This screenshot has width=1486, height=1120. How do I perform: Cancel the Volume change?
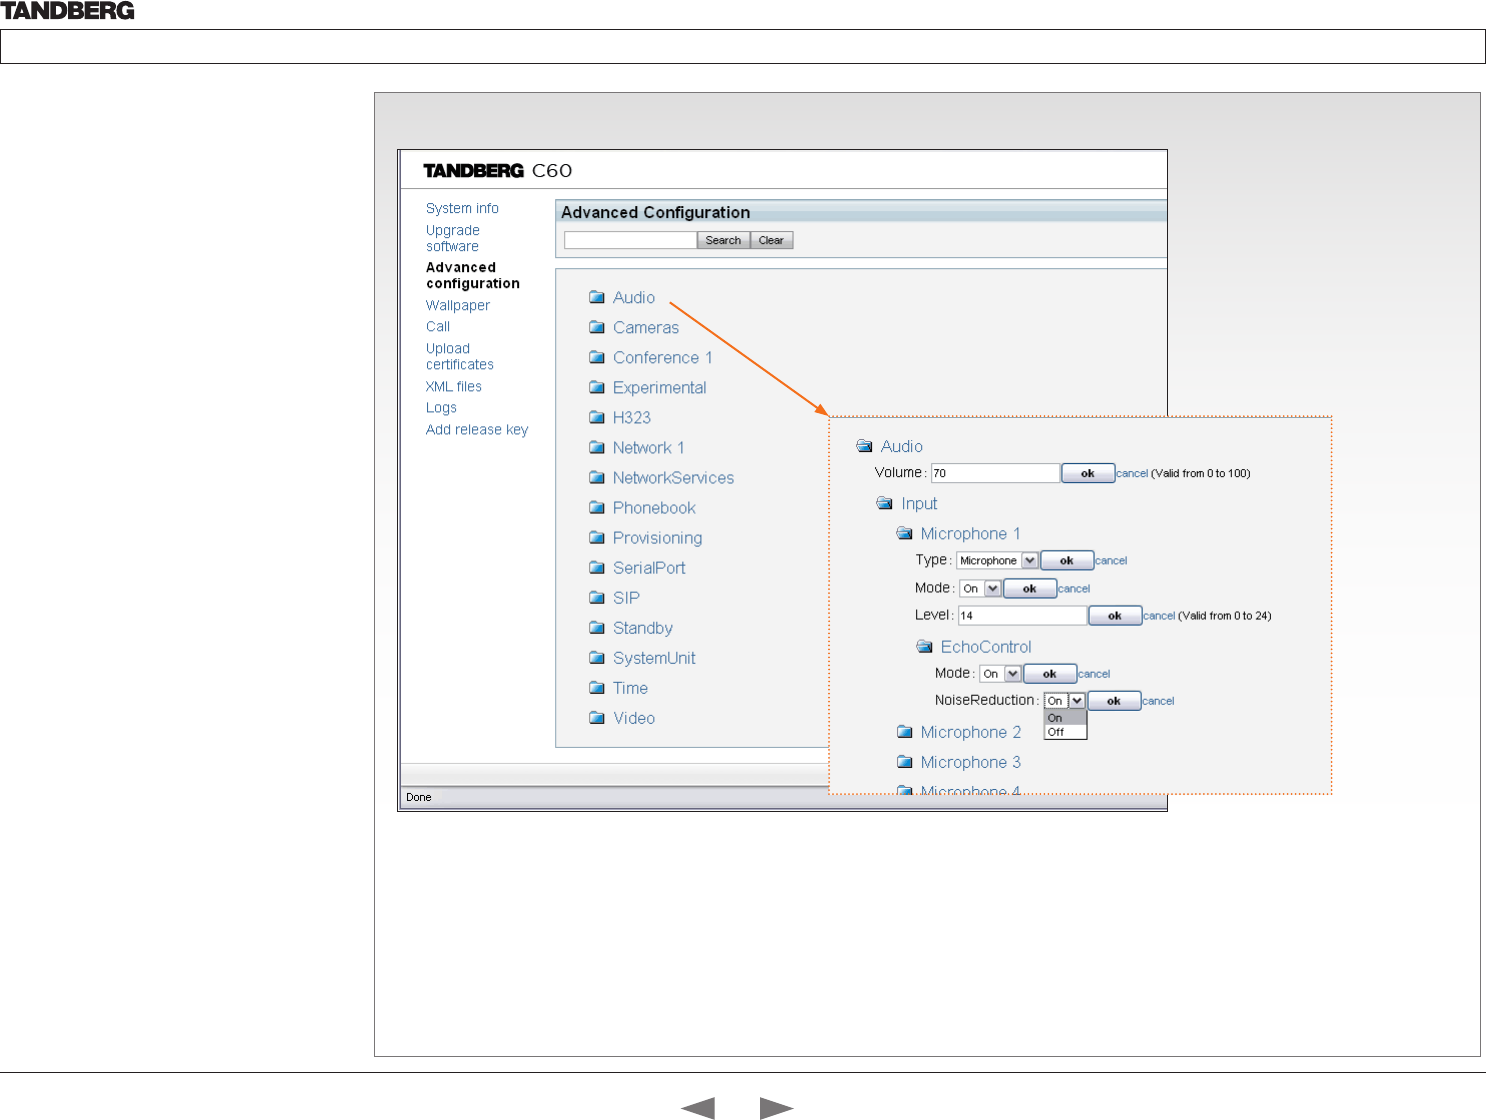(1132, 473)
